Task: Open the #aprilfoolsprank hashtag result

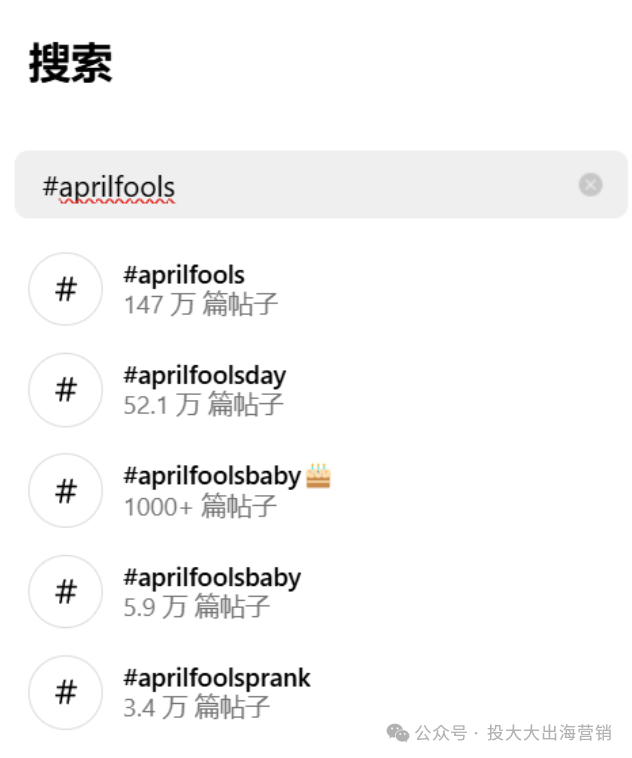Action: (217, 678)
